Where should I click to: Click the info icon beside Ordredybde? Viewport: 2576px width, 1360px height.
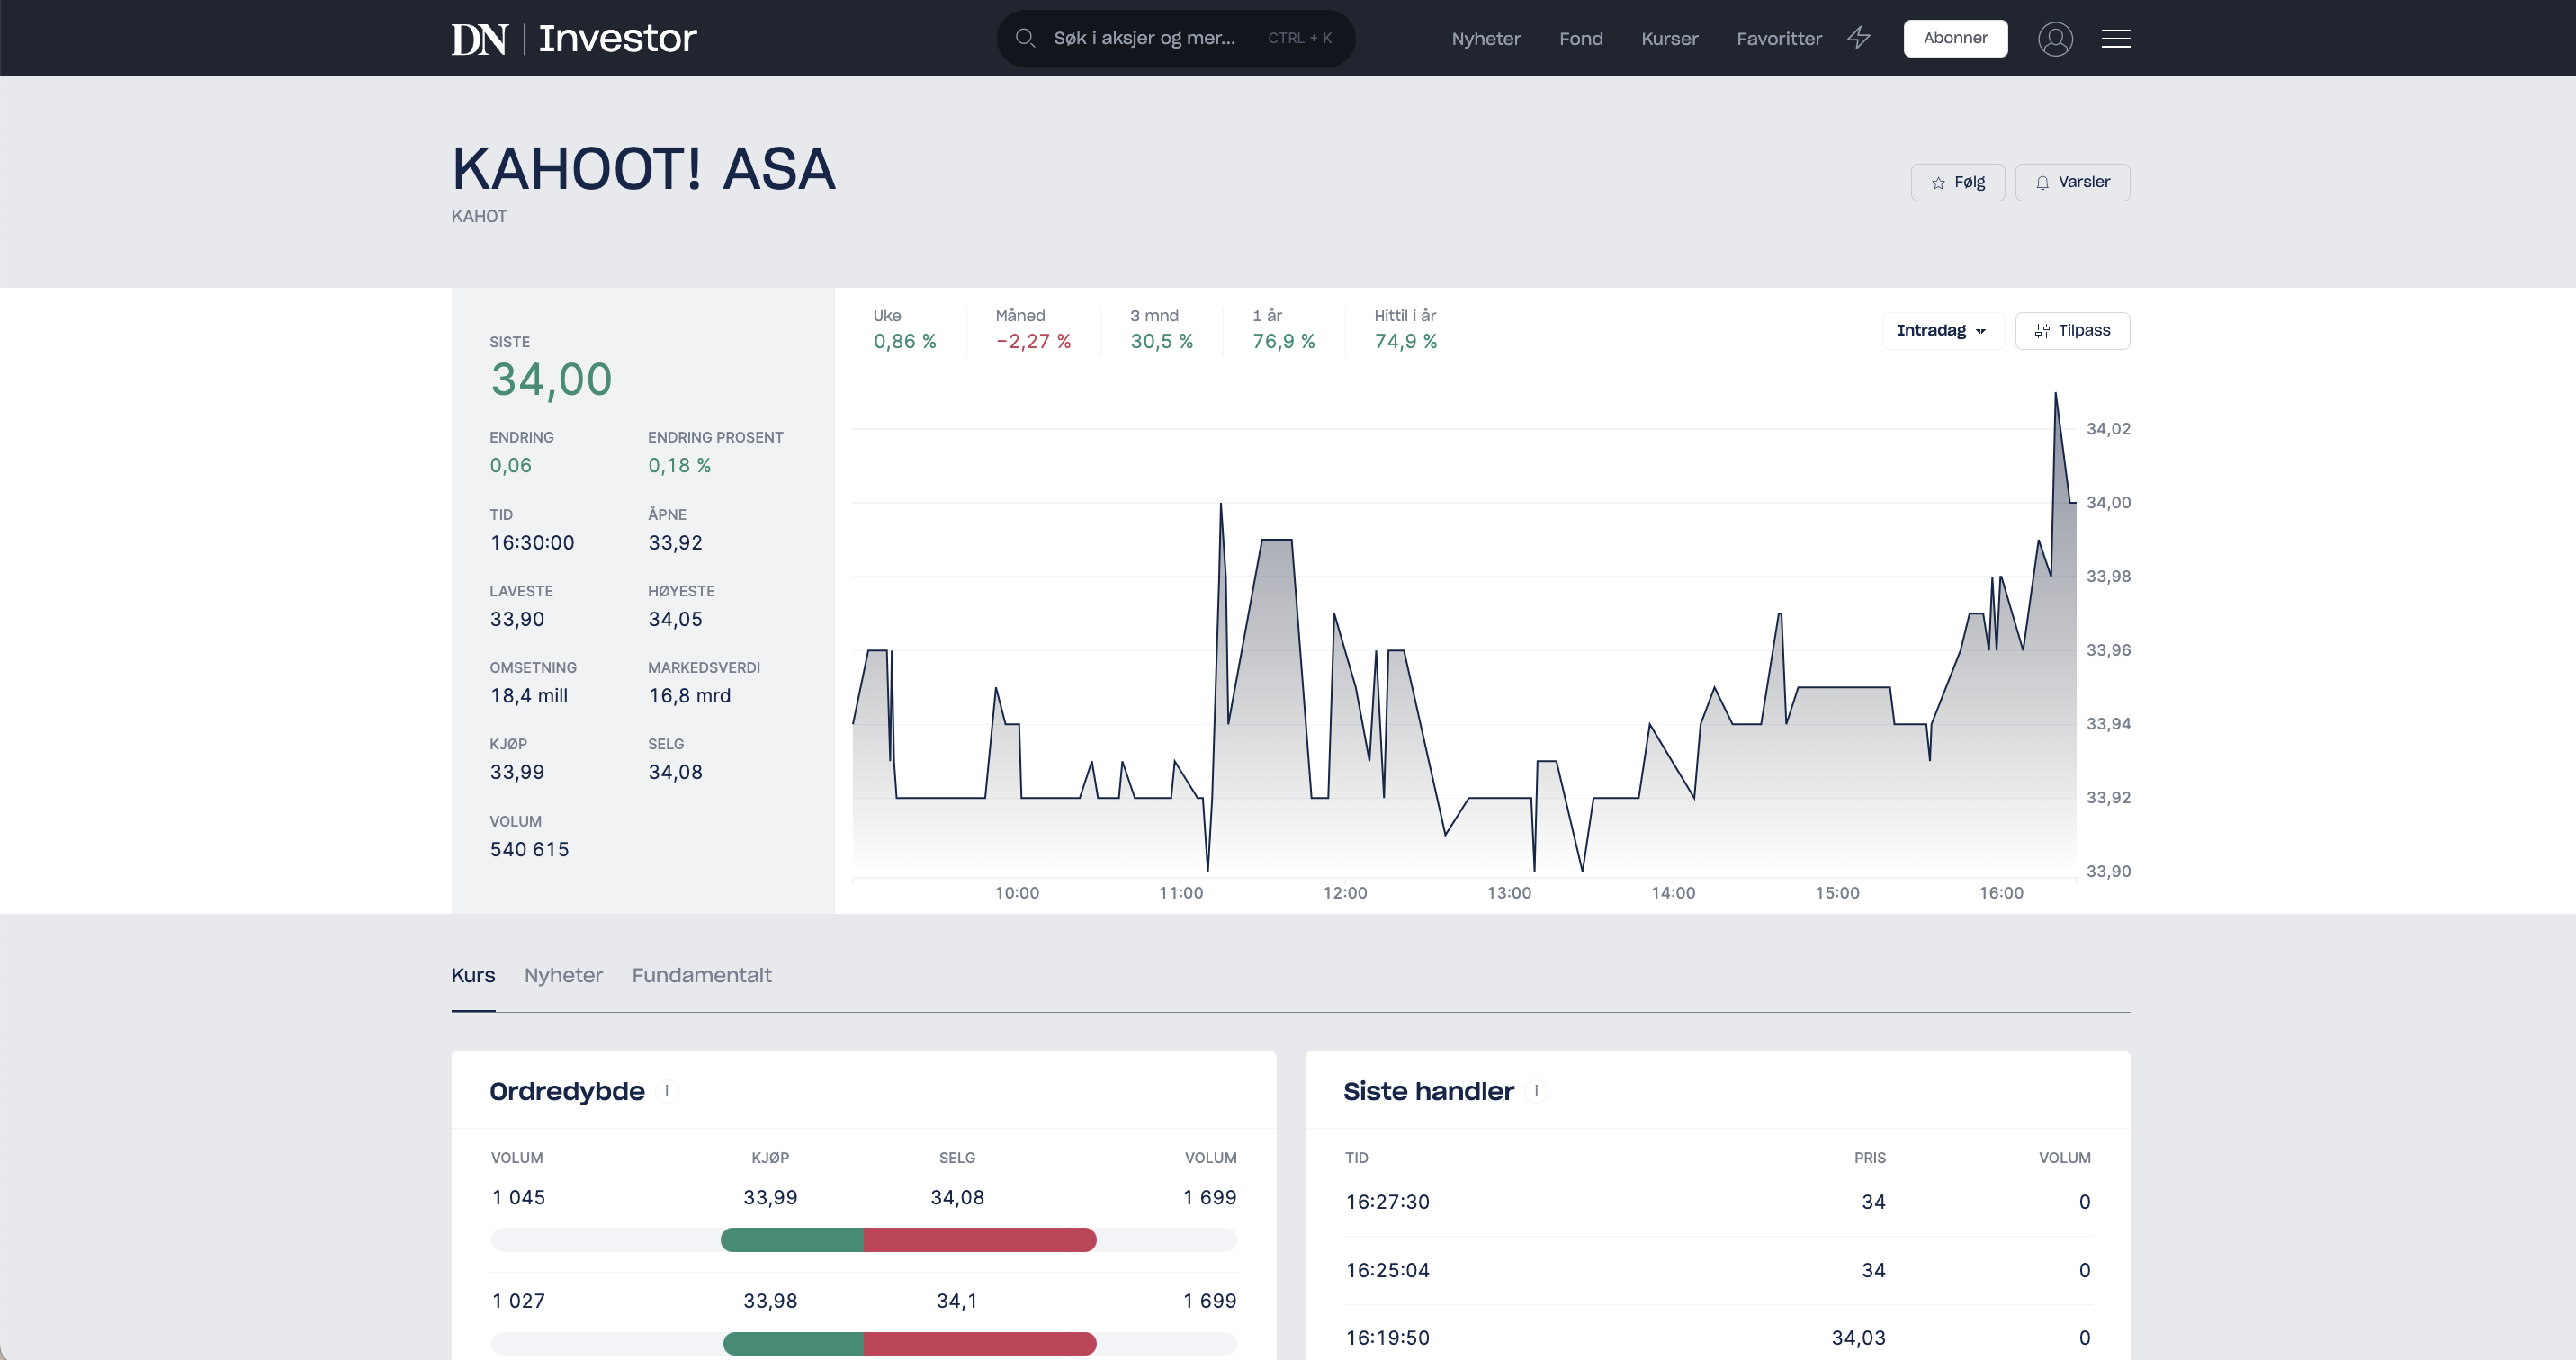(x=668, y=1092)
